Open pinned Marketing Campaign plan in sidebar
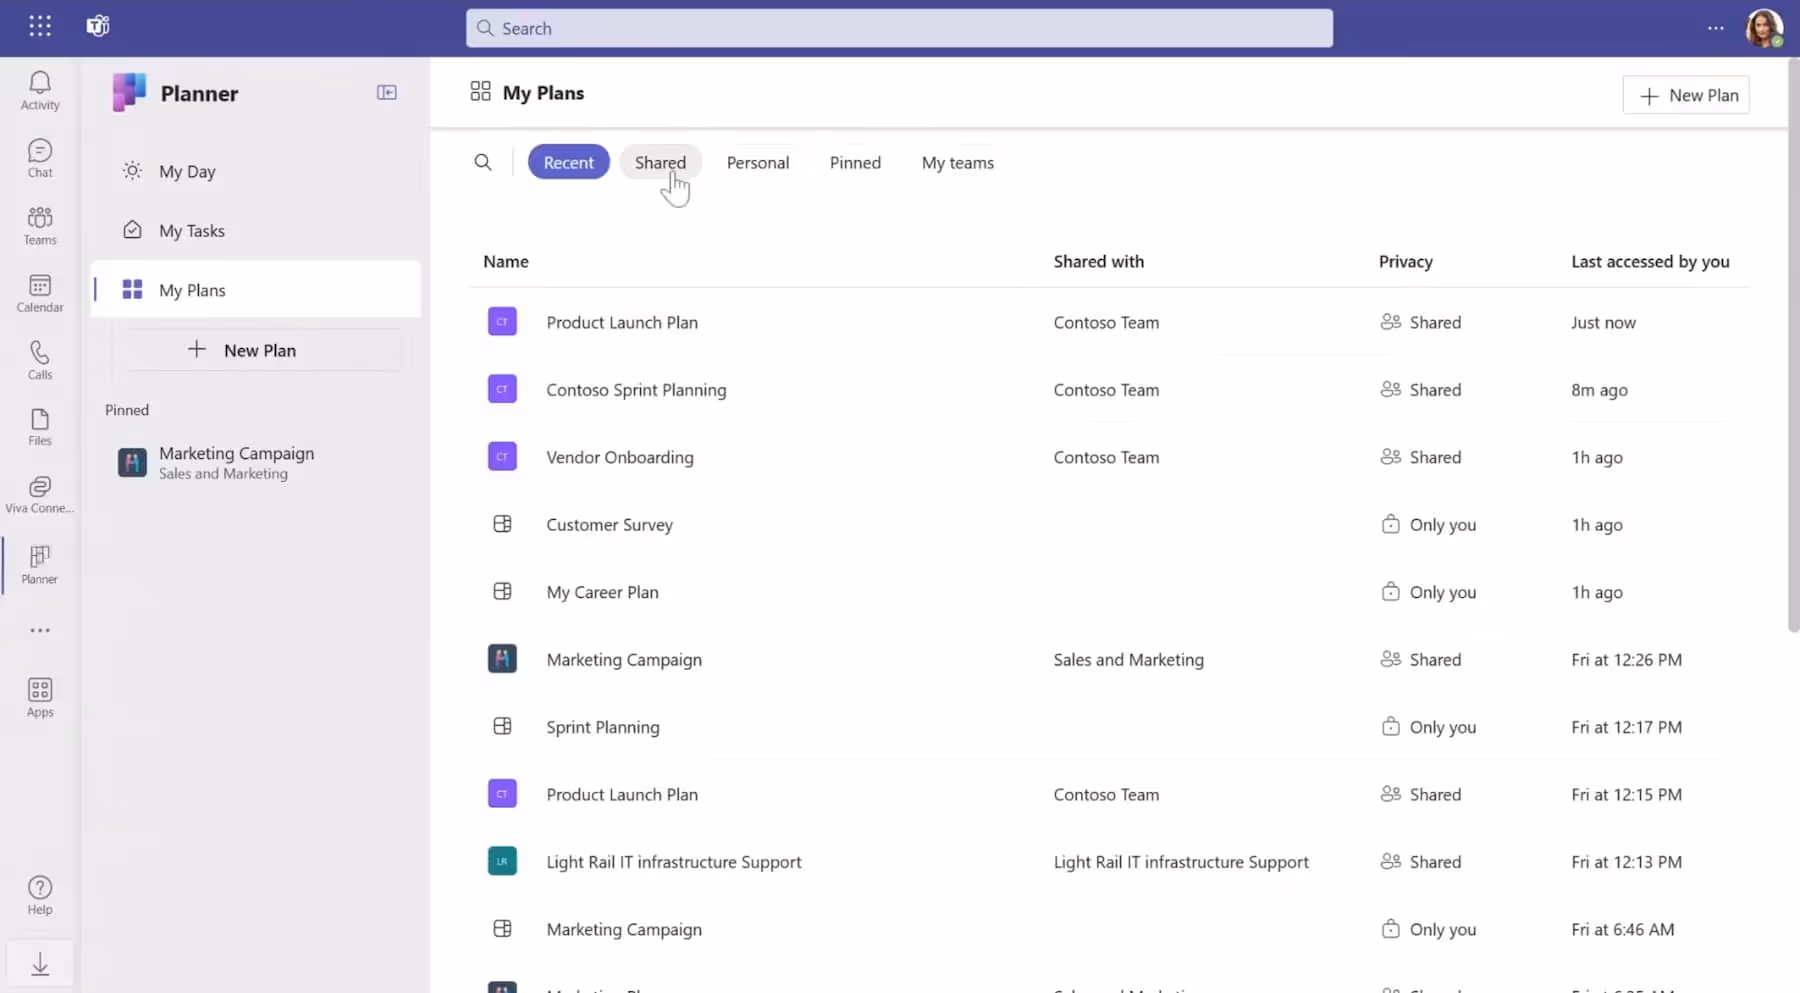 [x=256, y=463]
